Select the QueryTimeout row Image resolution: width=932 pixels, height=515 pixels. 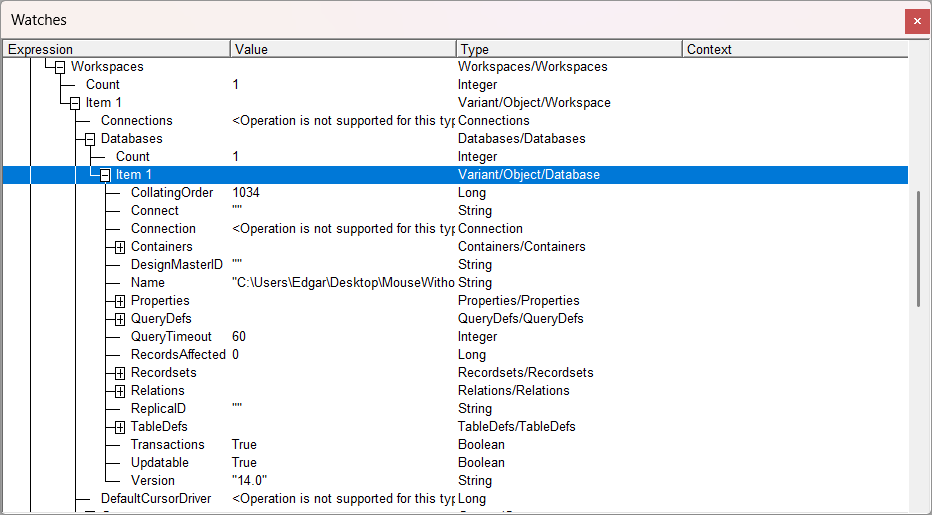[x=171, y=337]
